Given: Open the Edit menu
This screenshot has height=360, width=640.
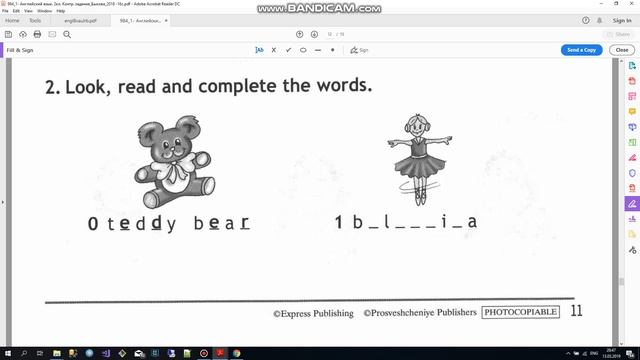Looking at the screenshot, I should point(16,11).
